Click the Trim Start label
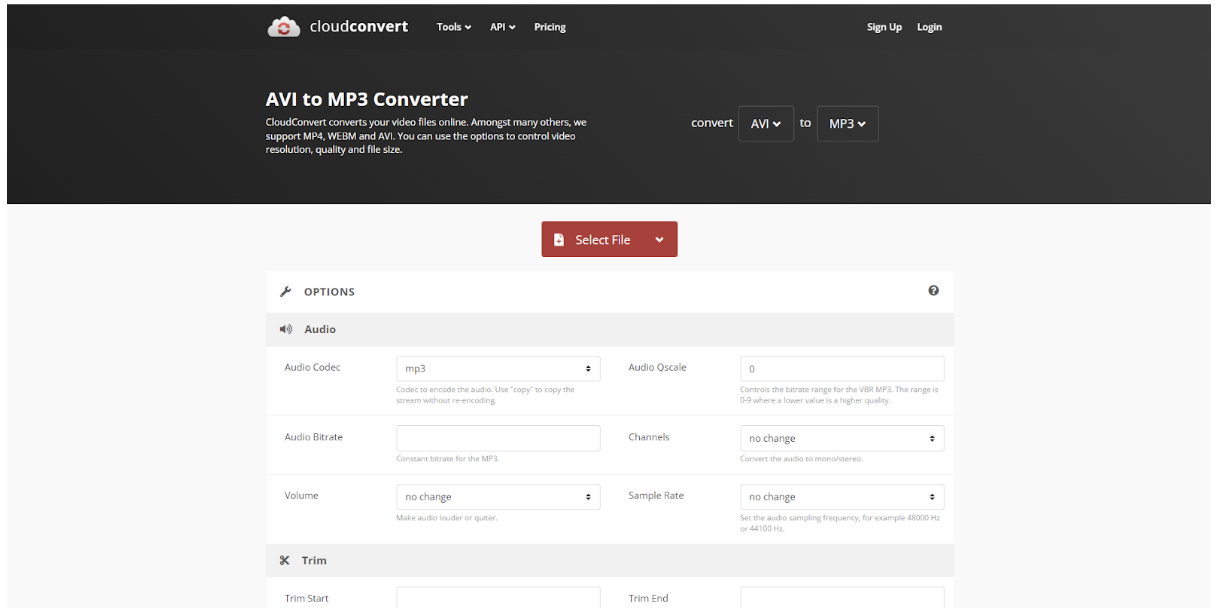This screenshot has height=608, width=1226. (306, 598)
